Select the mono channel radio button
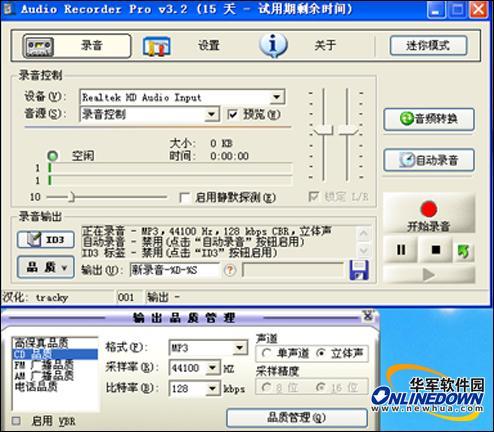494x432 pixels. 266,353
